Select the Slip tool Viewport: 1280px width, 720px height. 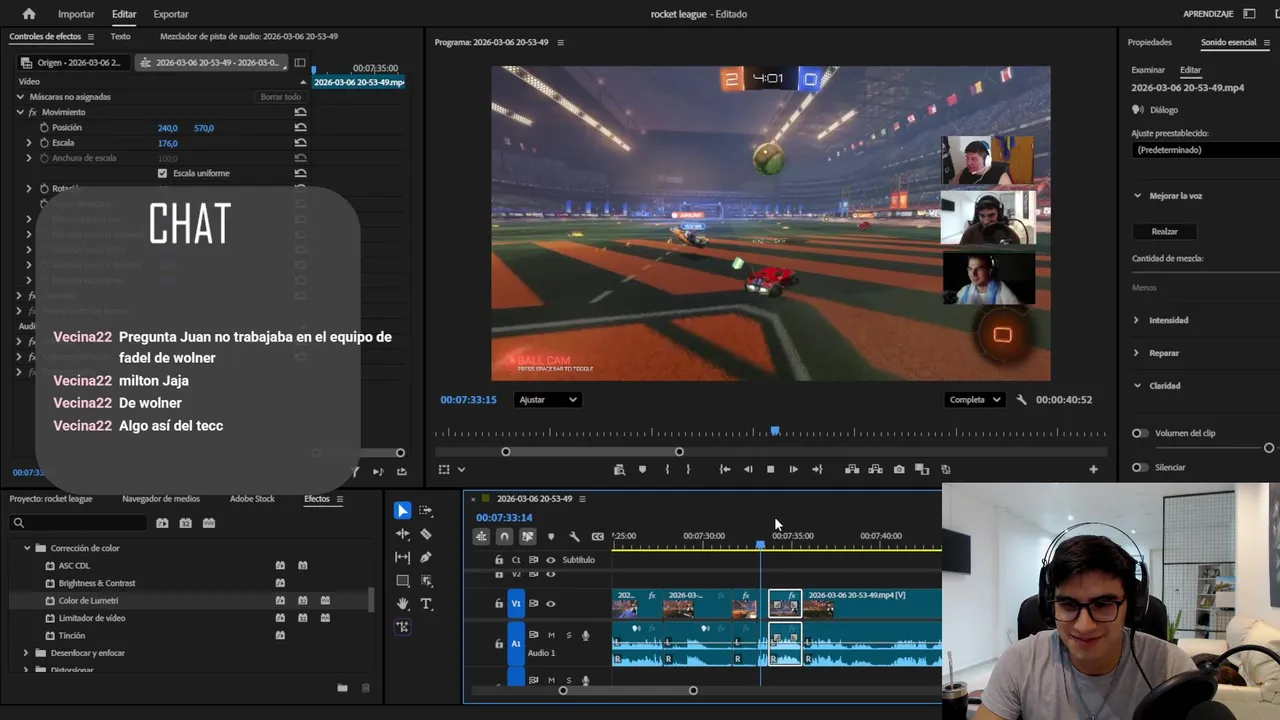(402, 557)
